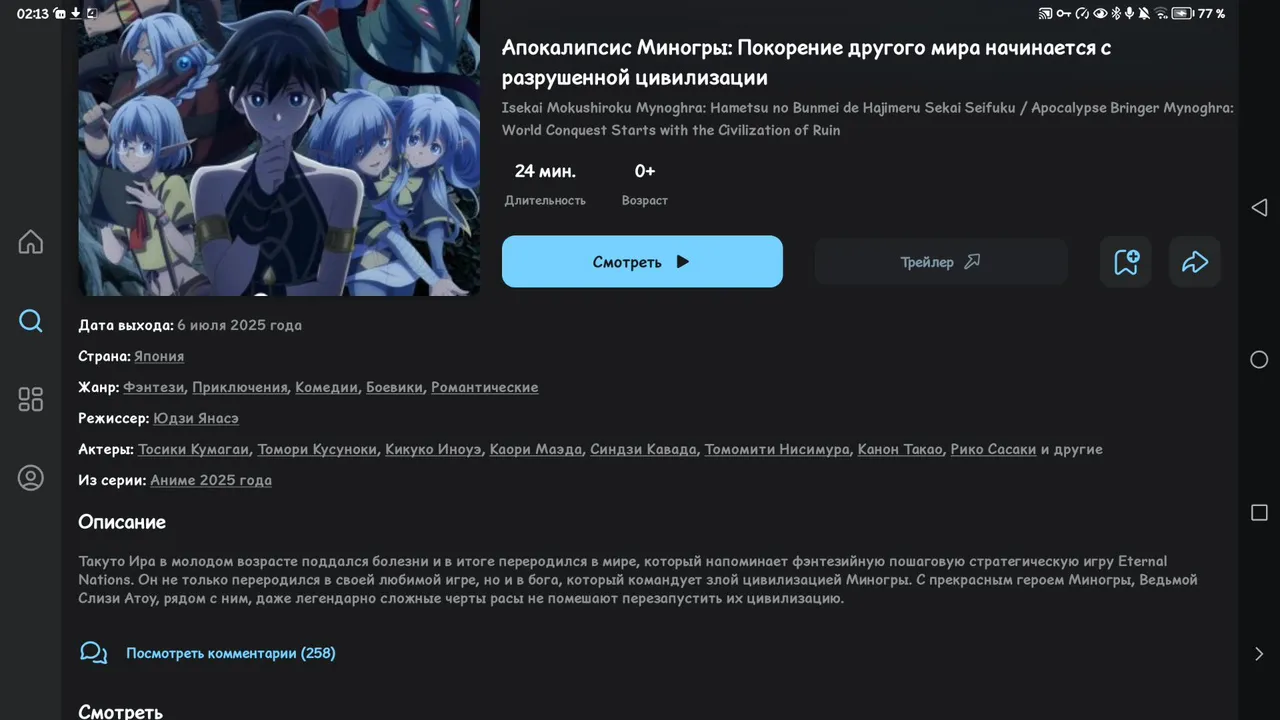The height and width of the screenshot is (720, 1280).
Task: Open Посмотреть комментарии (258) link
Action: click(x=231, y=653)
